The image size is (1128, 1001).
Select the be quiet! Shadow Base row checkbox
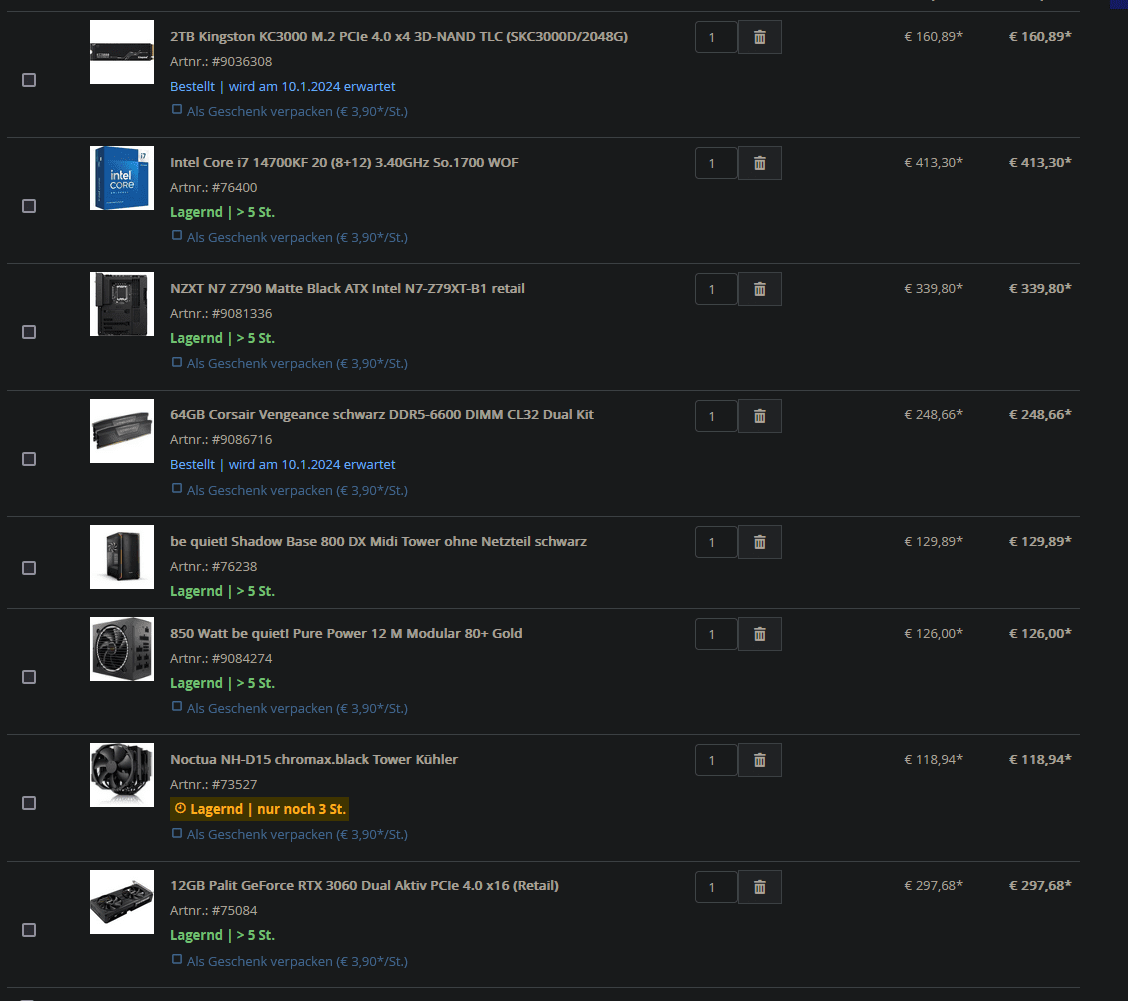click(29, 569)
